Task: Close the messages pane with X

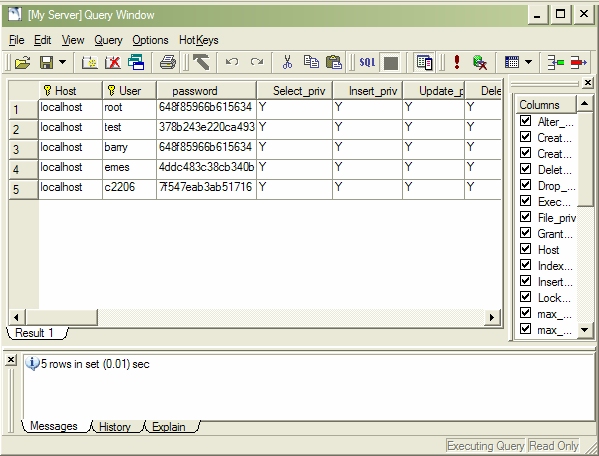Action: pyautogui.click(x=11, y=360)
